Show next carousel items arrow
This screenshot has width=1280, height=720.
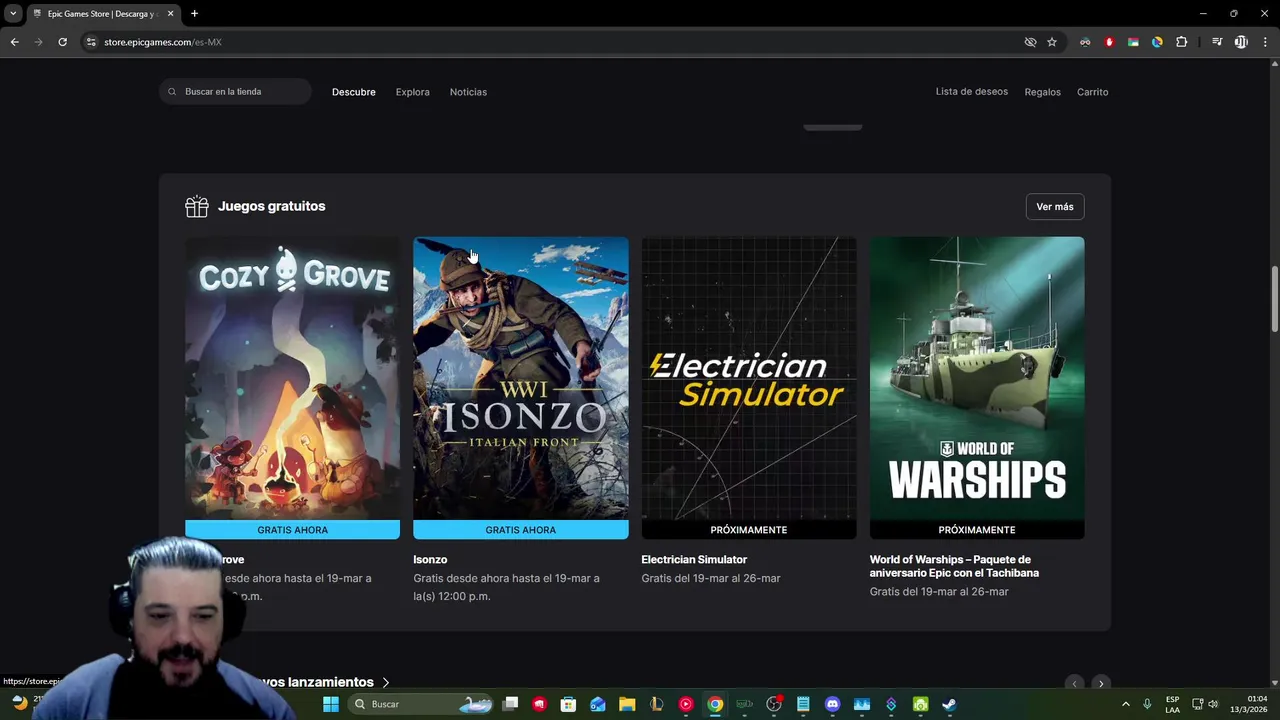(1101, 684)
